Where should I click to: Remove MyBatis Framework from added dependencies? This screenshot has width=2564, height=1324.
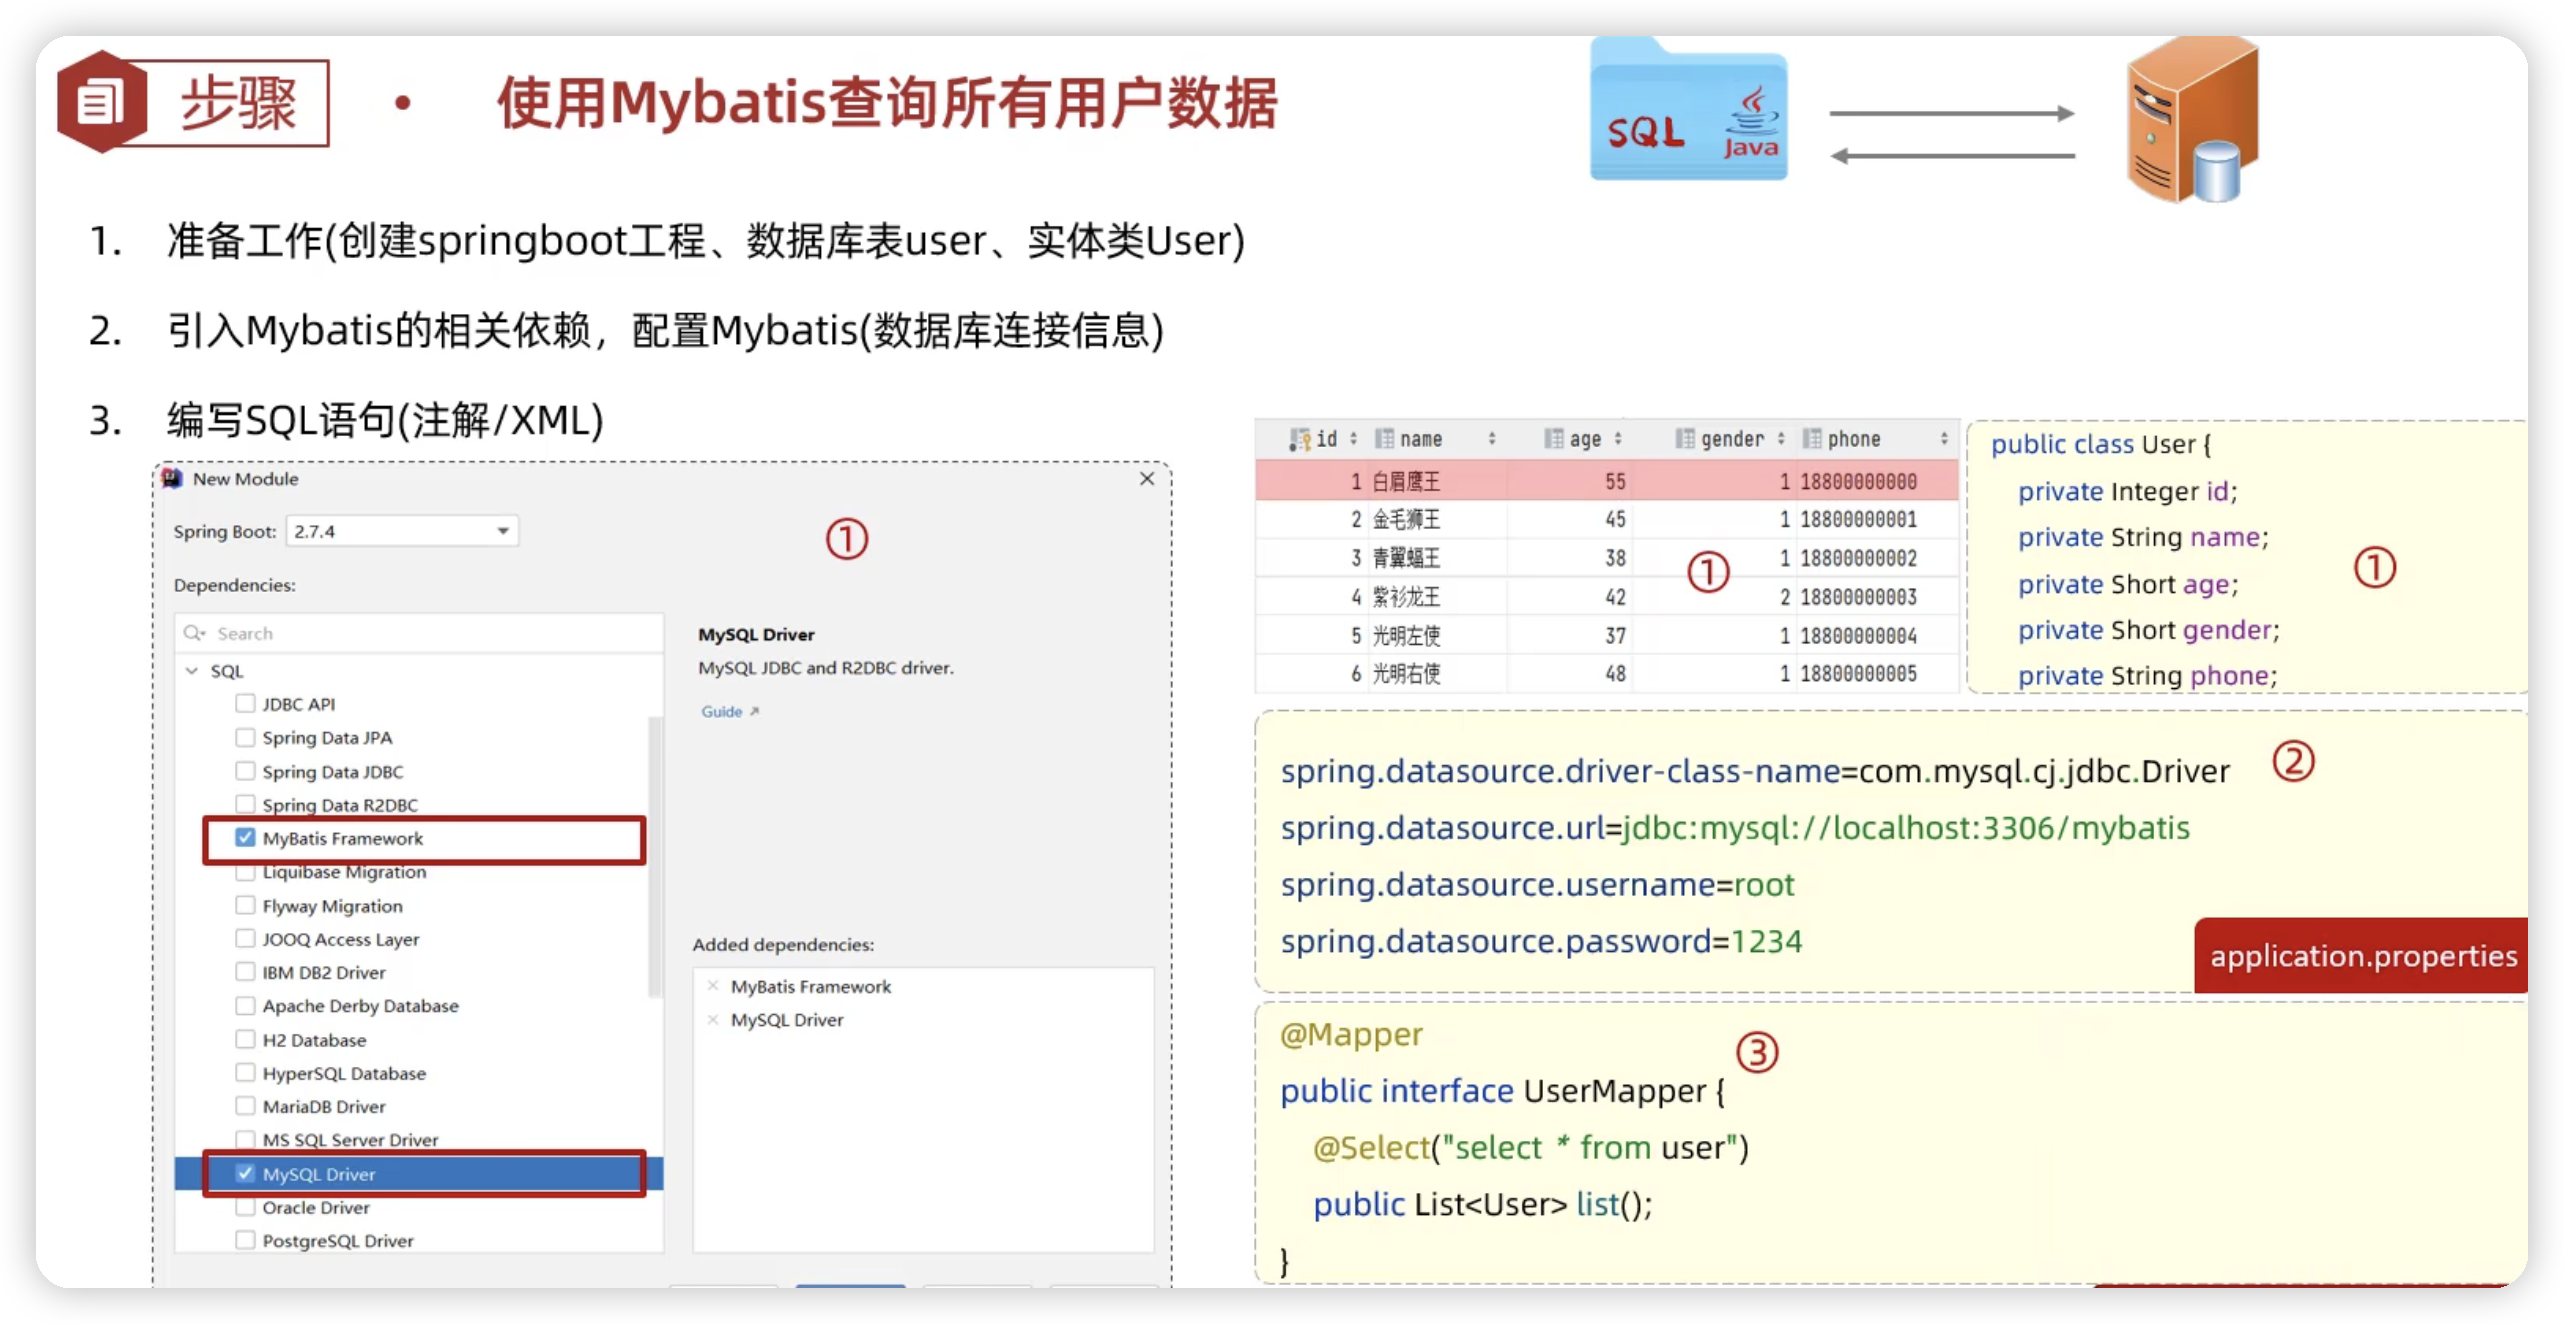(x=713, y=986)
